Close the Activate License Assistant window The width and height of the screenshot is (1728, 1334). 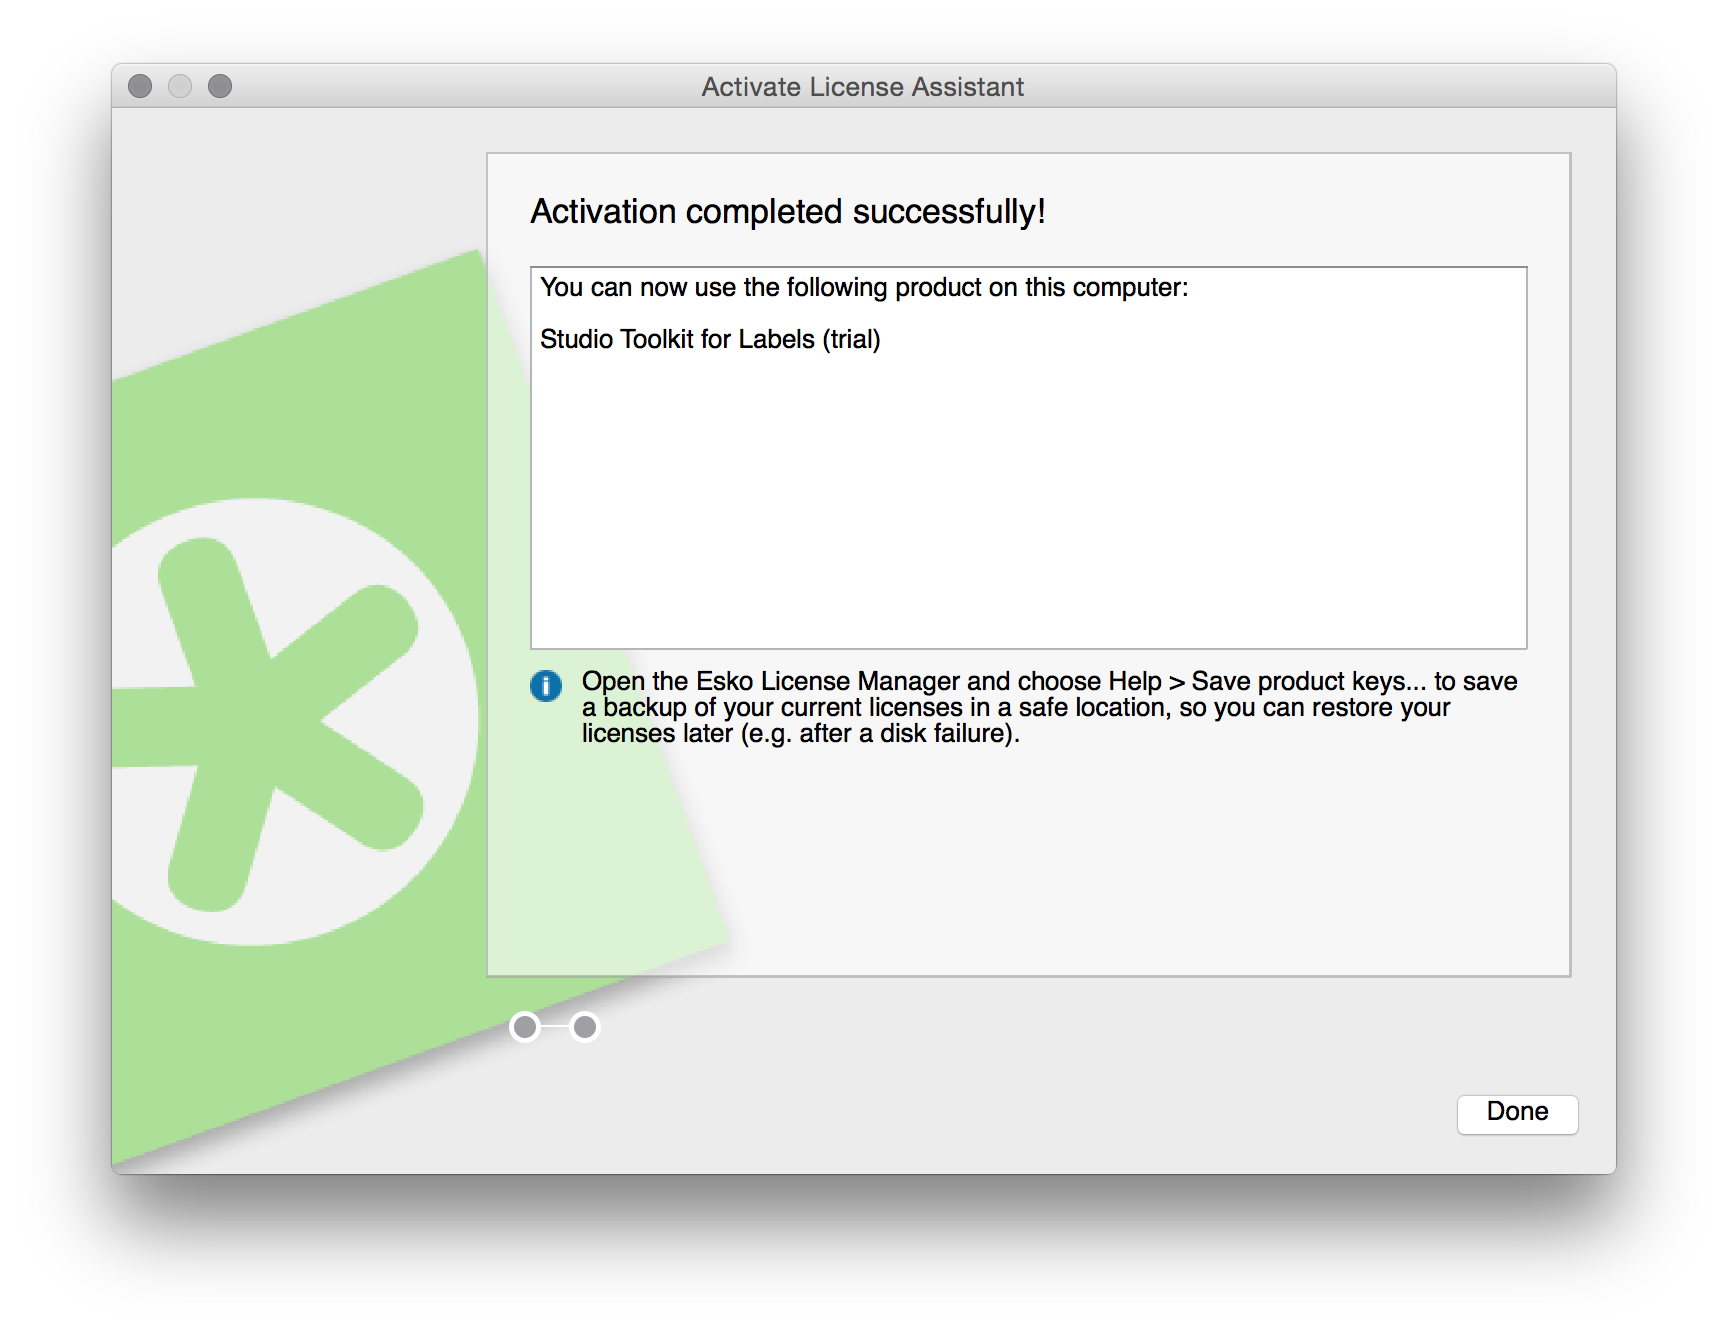(x=140, y=87)
